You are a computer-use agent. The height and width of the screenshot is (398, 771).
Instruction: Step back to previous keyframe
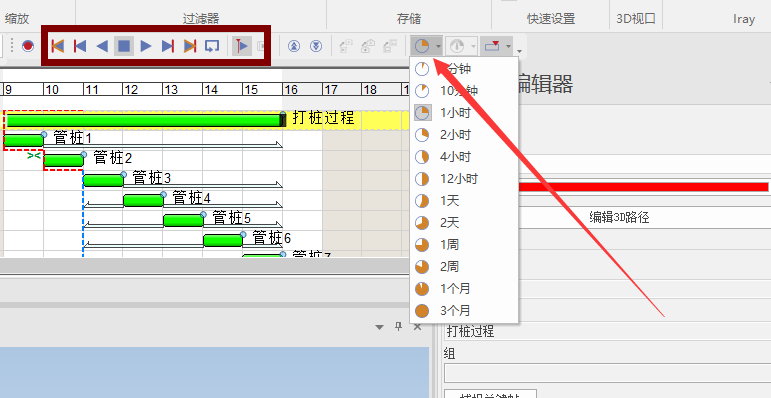[x=80, y=46]
